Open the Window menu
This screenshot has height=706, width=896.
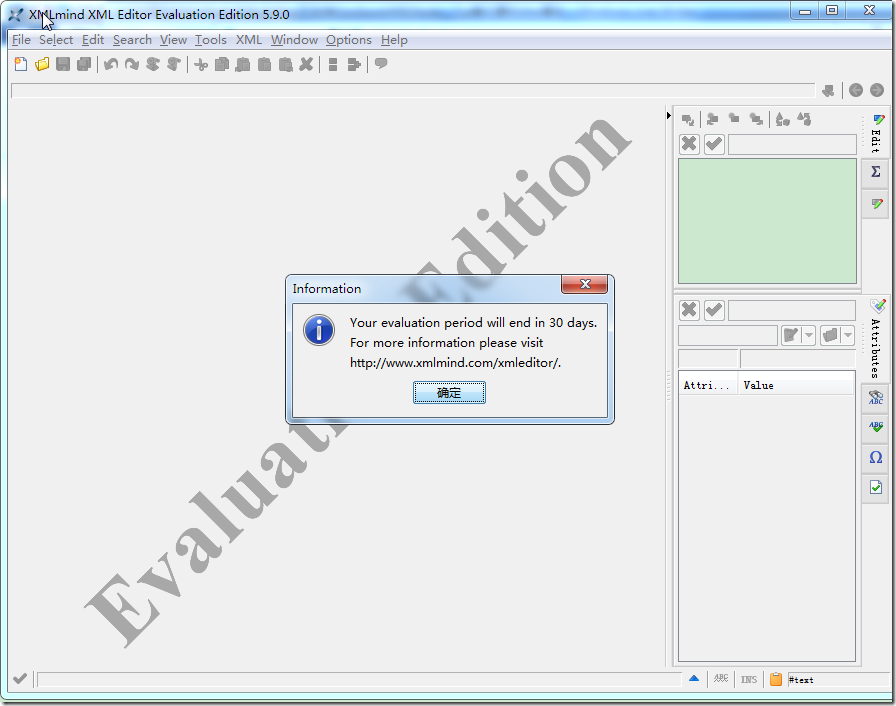pyautogui.click(x=294, y=40)
